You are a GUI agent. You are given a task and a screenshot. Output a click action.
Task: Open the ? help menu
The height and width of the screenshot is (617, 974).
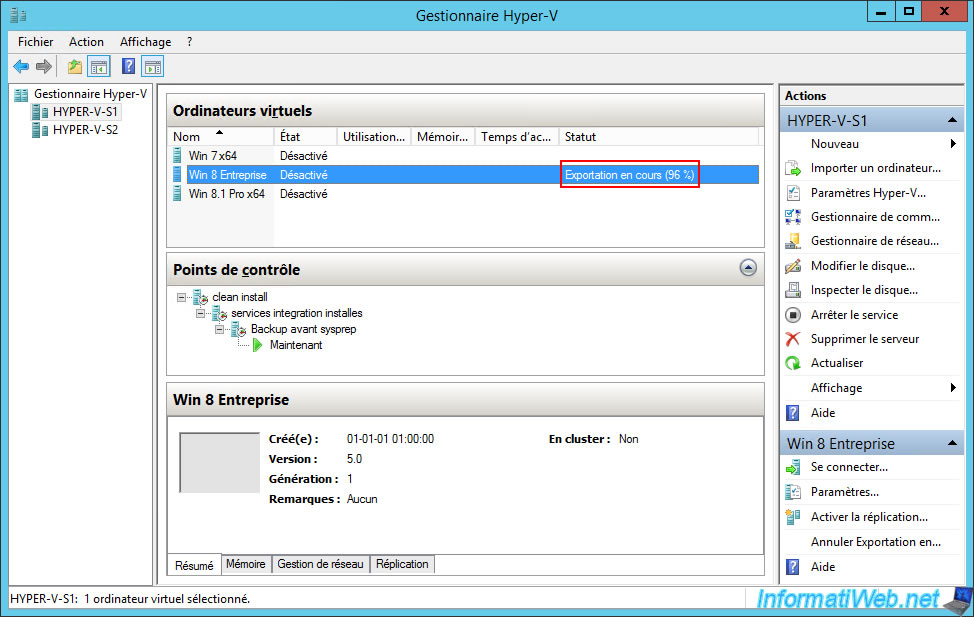pyautogui.click(x=189, y=42)
